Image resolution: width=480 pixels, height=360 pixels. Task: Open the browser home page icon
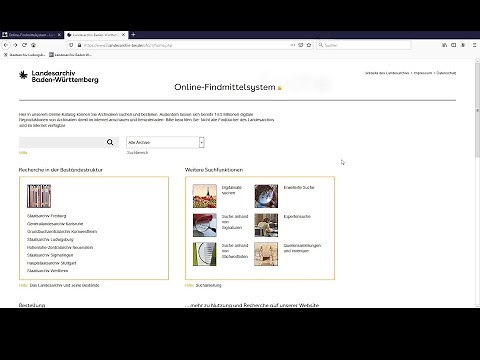33,45
